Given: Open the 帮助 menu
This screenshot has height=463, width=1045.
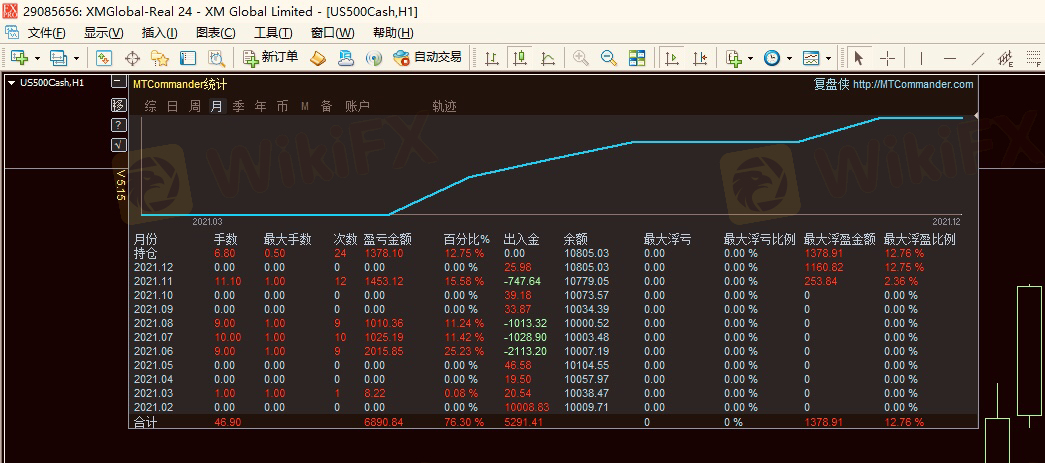Looking at the screenshot, I should [385, 33].
